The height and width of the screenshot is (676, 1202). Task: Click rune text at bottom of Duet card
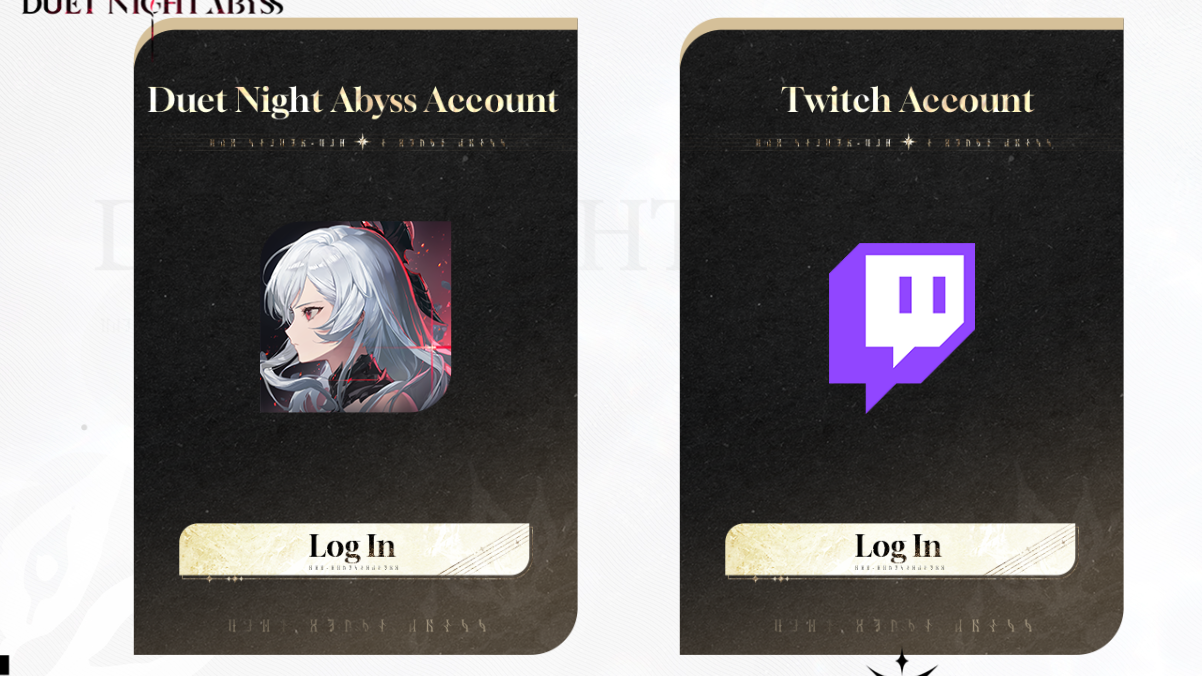[357, 626]
